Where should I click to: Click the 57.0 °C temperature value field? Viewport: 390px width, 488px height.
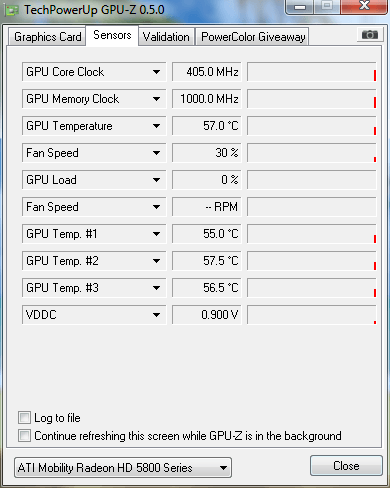(206, 126)
